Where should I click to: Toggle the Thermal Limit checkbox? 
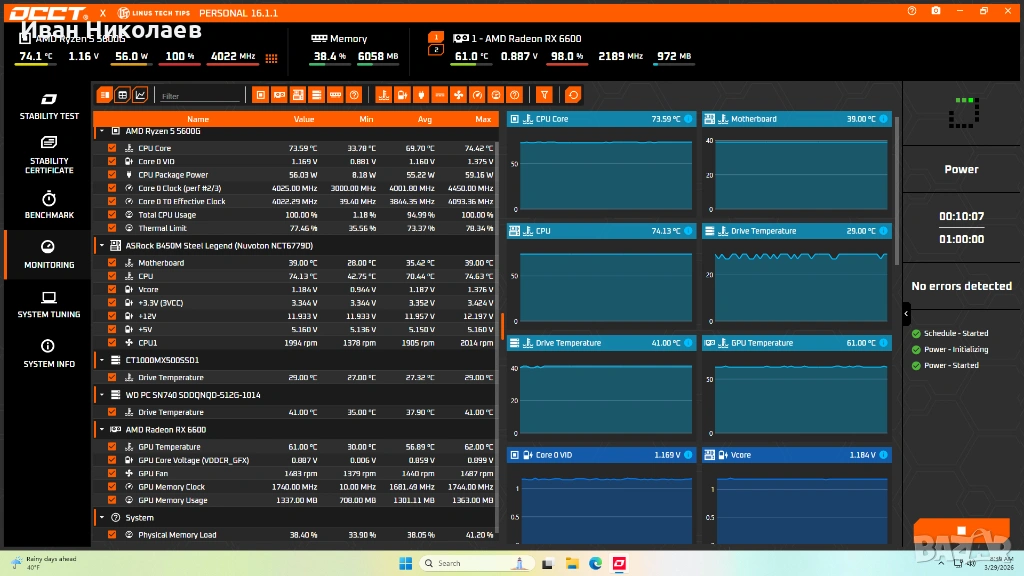pyautogui.click(x=112, y=228)
